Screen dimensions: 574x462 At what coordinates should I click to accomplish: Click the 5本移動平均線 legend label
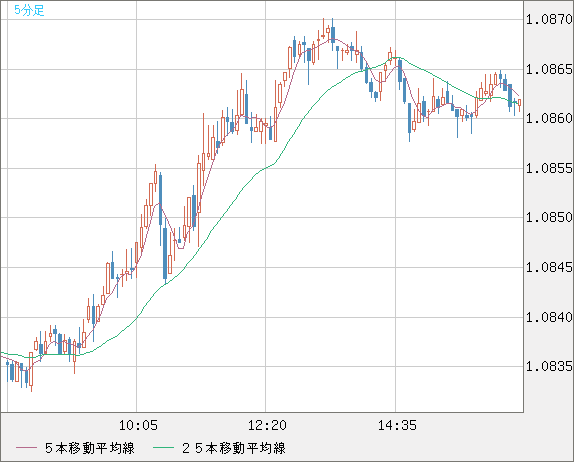point(90,448)
